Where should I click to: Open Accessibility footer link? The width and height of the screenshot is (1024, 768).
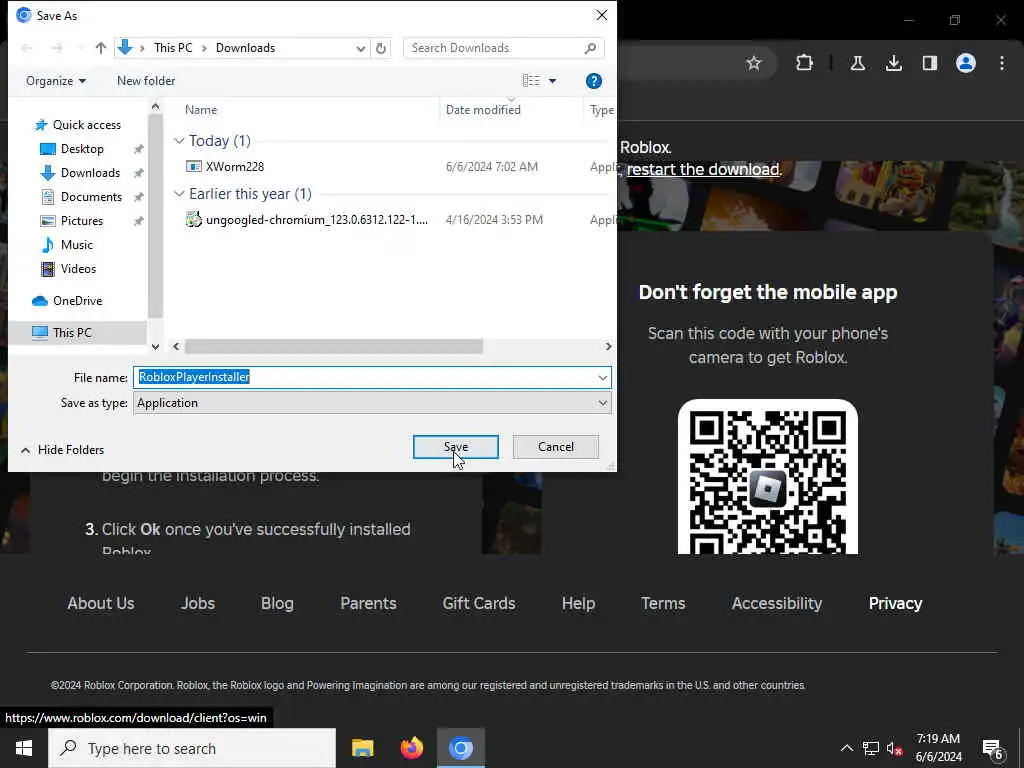pyautogui.click(x=776, y=603)
